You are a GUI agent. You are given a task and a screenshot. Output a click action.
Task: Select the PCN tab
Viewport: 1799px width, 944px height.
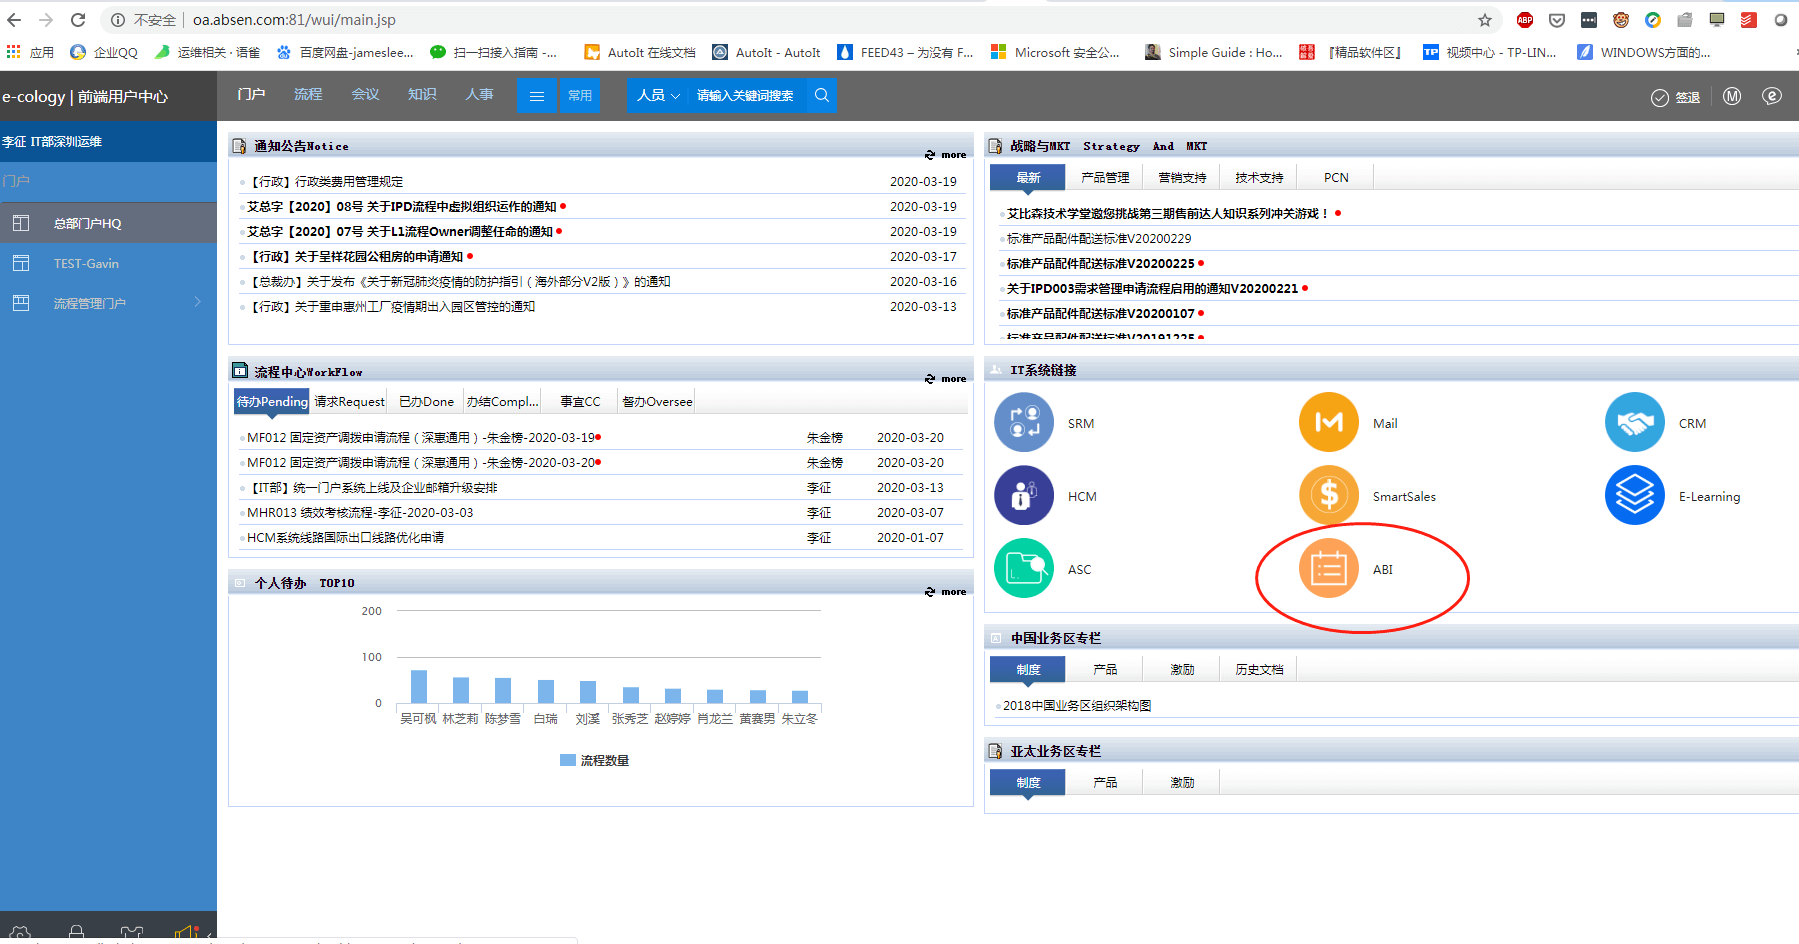click(x=1336, y=177)
